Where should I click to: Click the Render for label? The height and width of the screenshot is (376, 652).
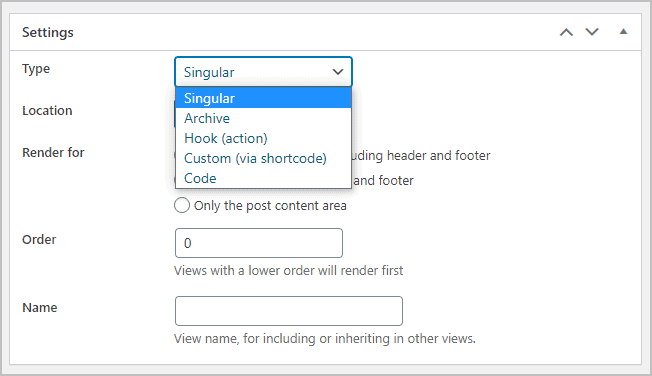[x=53, y=153]
